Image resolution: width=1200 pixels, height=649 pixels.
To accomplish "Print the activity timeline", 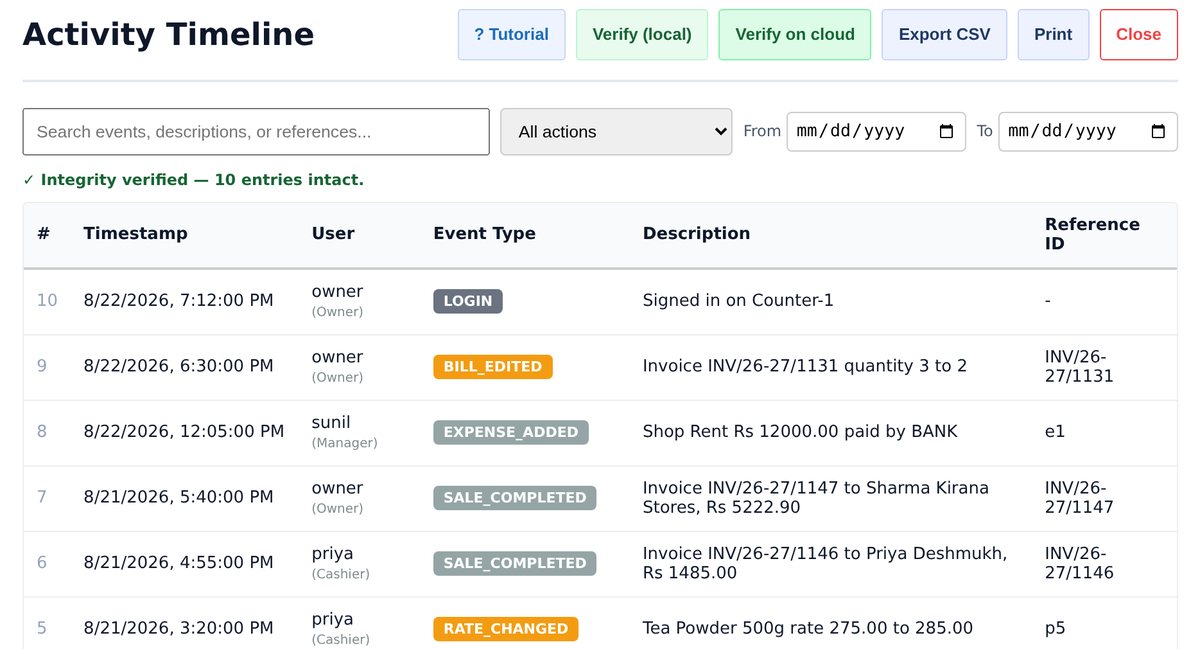I will pyautogui.click(x=1053, y=34).
